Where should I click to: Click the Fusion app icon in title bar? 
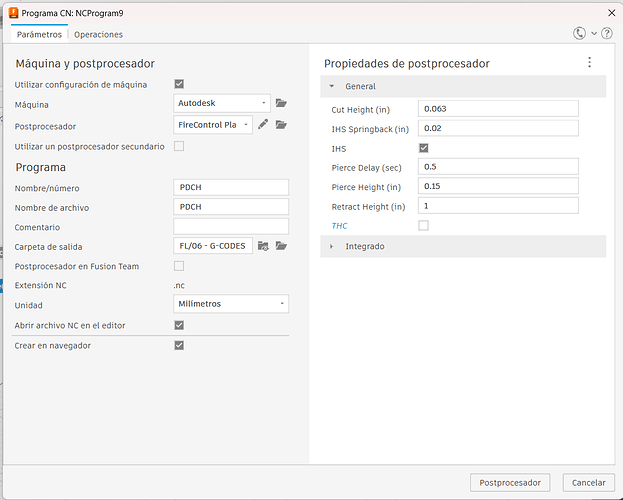point(14,13)
